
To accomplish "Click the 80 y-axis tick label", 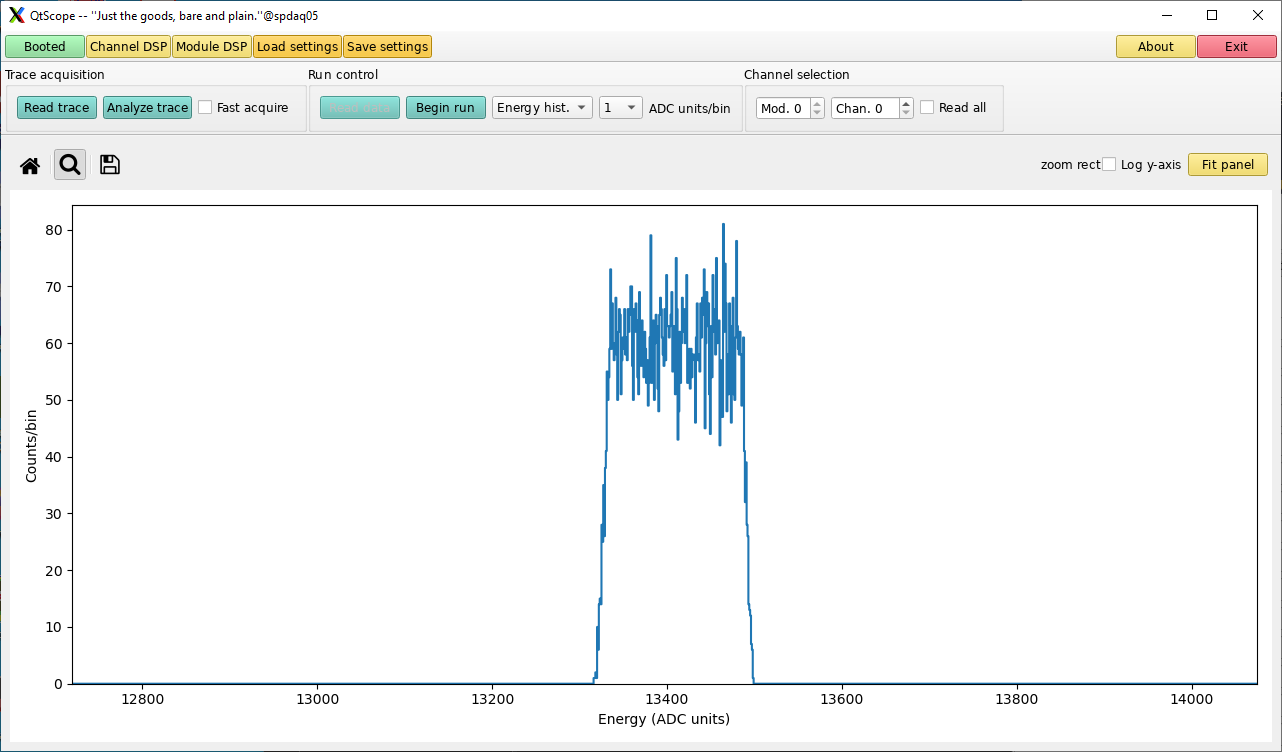I will (55, 230).
